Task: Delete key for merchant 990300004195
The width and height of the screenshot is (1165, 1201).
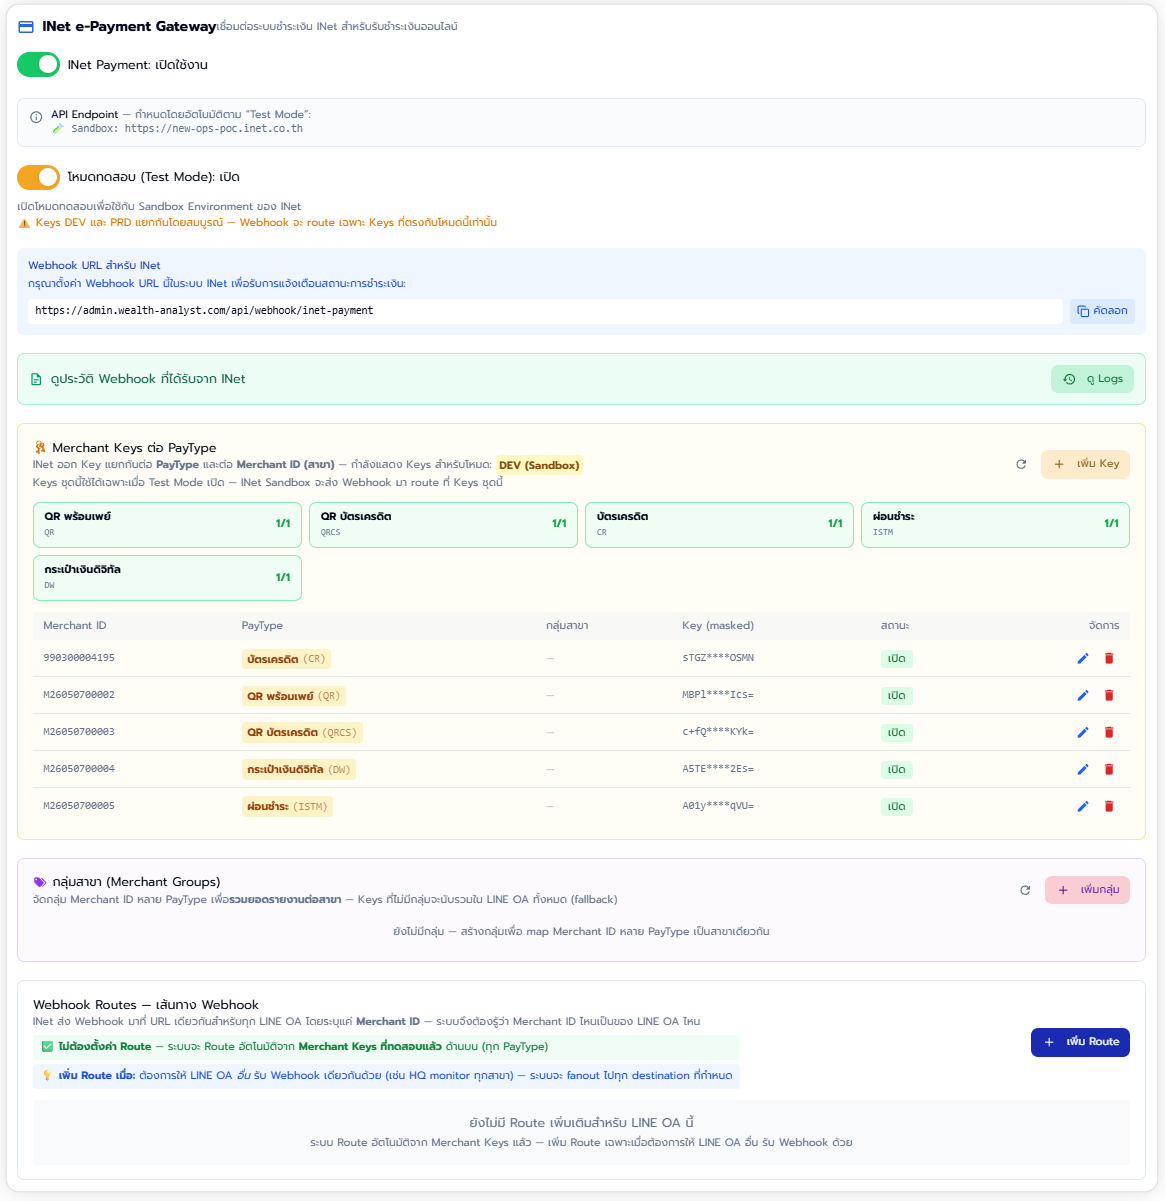Action: [1109, 658]
